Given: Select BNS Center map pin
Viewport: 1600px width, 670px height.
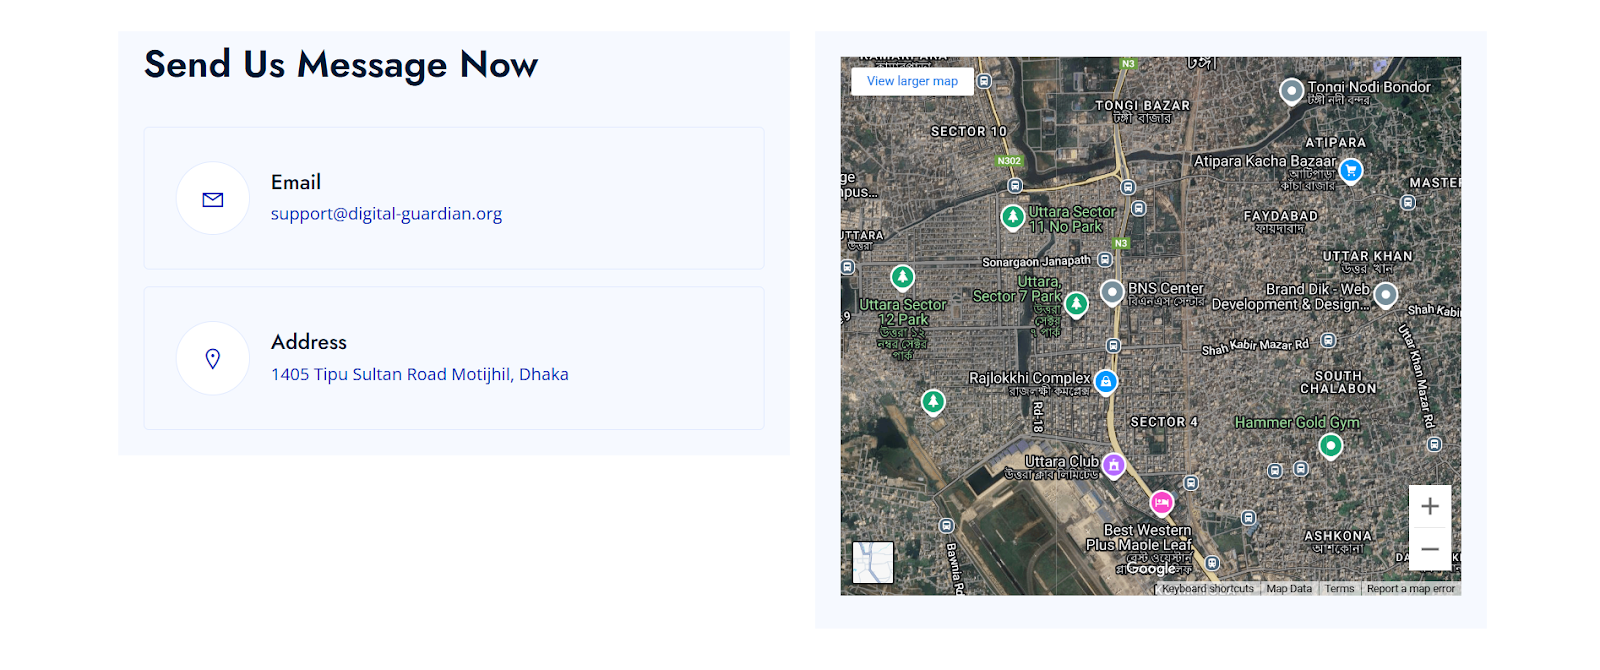Looking at the screenshot, I should 1112,292.
